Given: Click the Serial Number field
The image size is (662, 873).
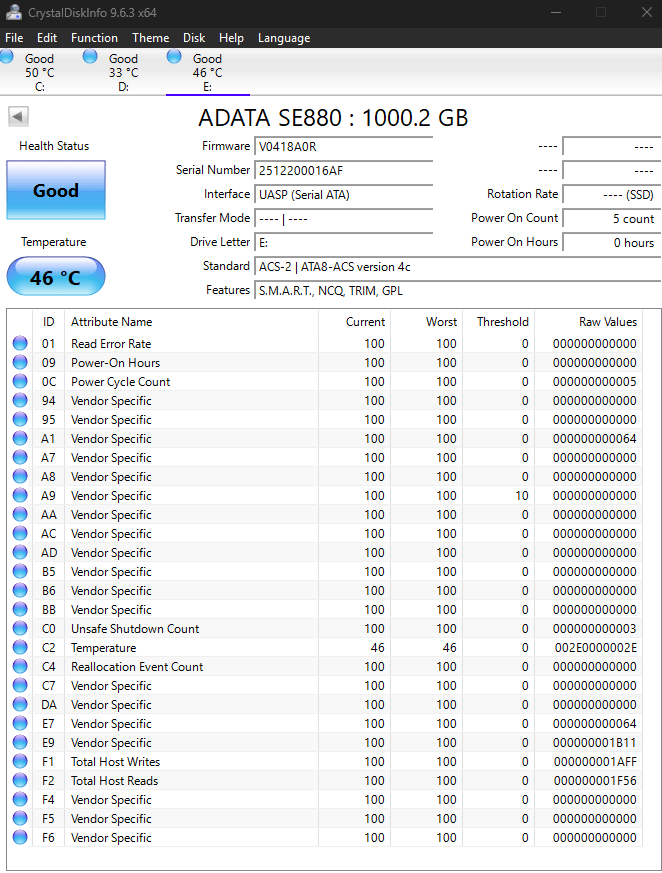Looking at the screenshot, I should (343, 170).
